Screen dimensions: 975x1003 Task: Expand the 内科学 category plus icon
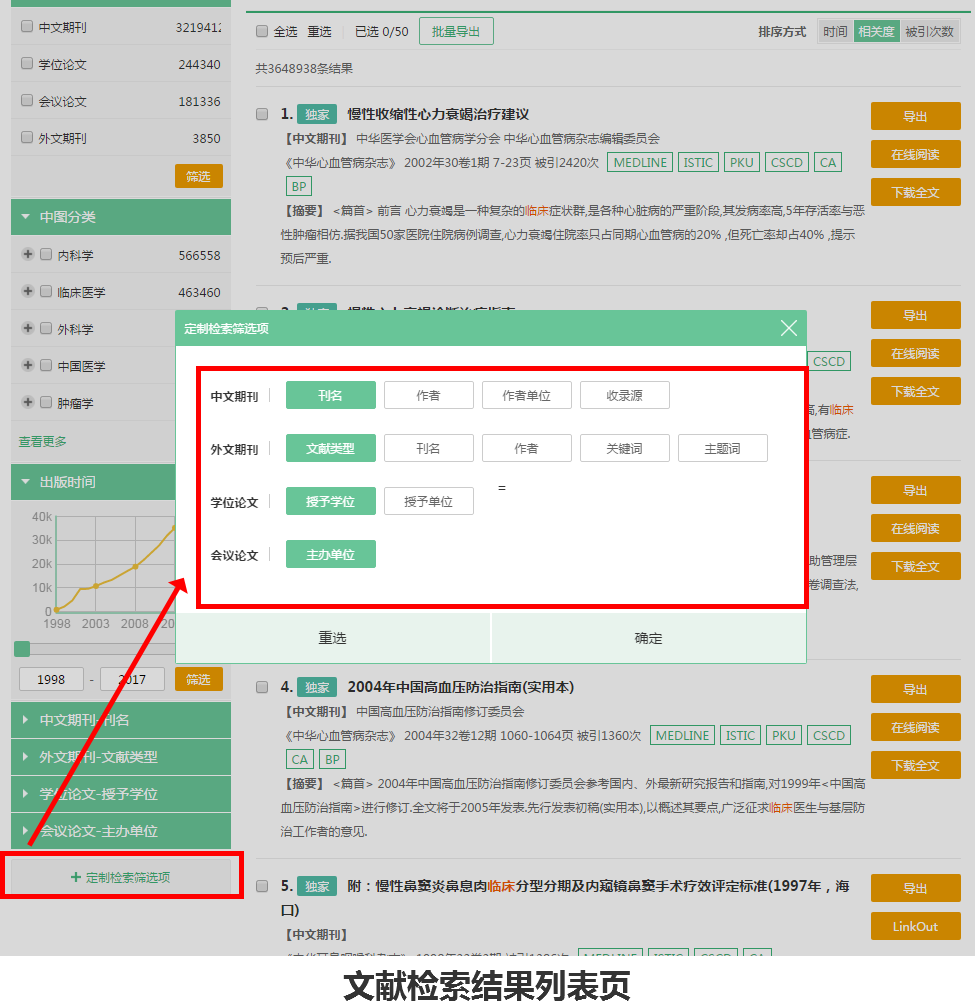tap(28, 255)
